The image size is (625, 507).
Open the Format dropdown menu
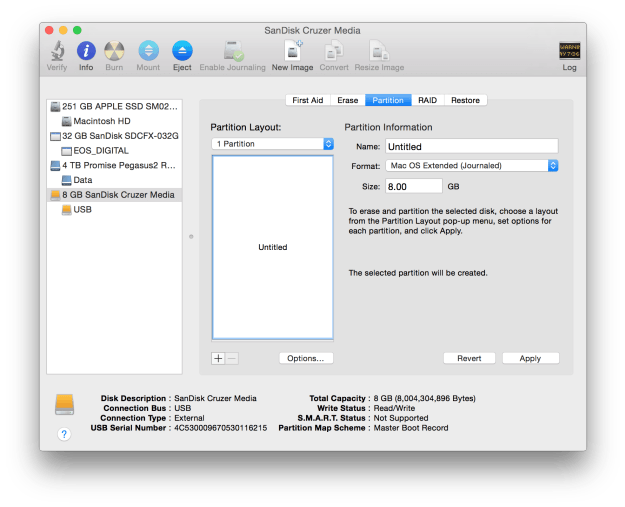(x=472, y=166)
